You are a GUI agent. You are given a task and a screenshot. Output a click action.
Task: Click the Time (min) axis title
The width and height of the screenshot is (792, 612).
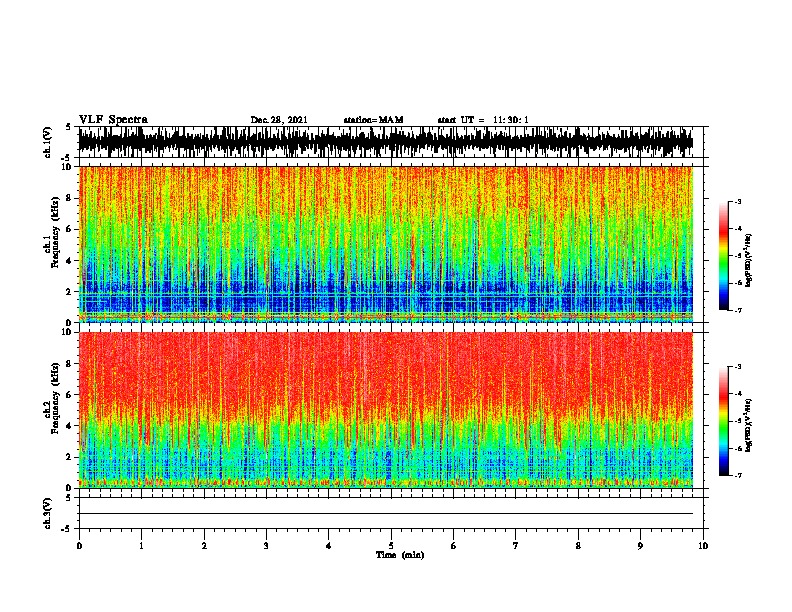tap(400, 555)
